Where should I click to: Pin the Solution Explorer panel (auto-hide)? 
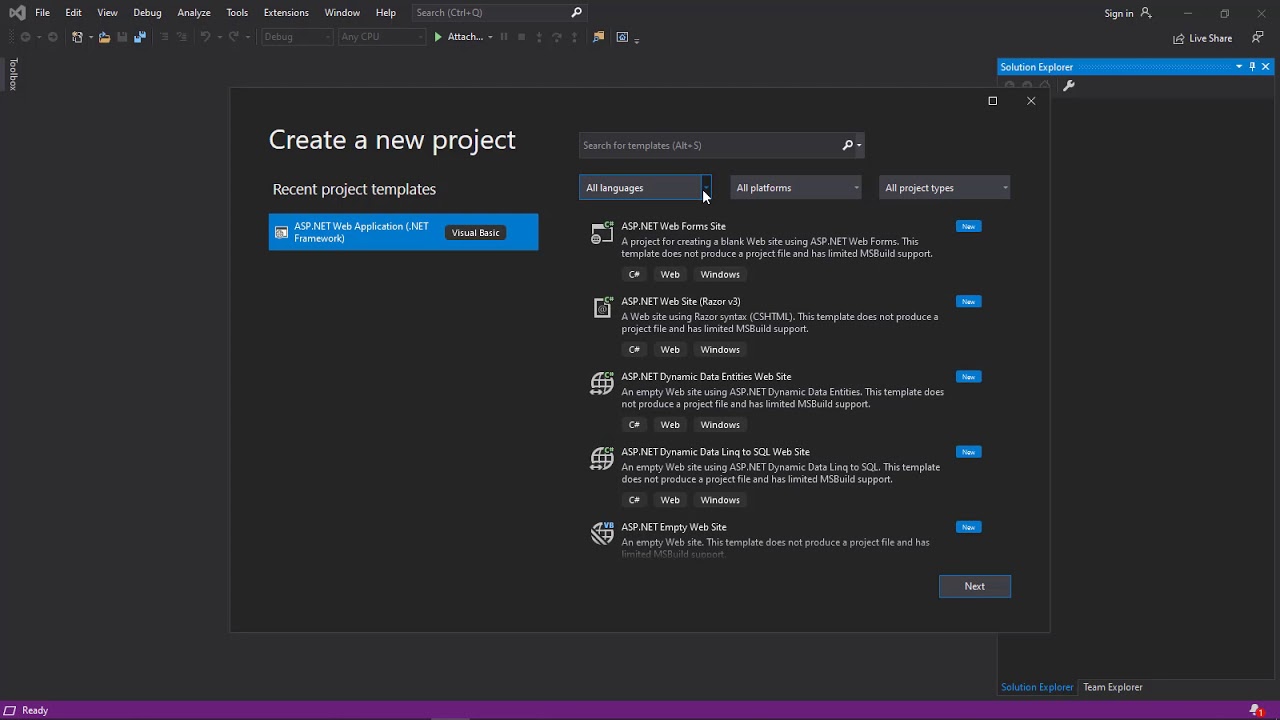[x=1252, y=67]
